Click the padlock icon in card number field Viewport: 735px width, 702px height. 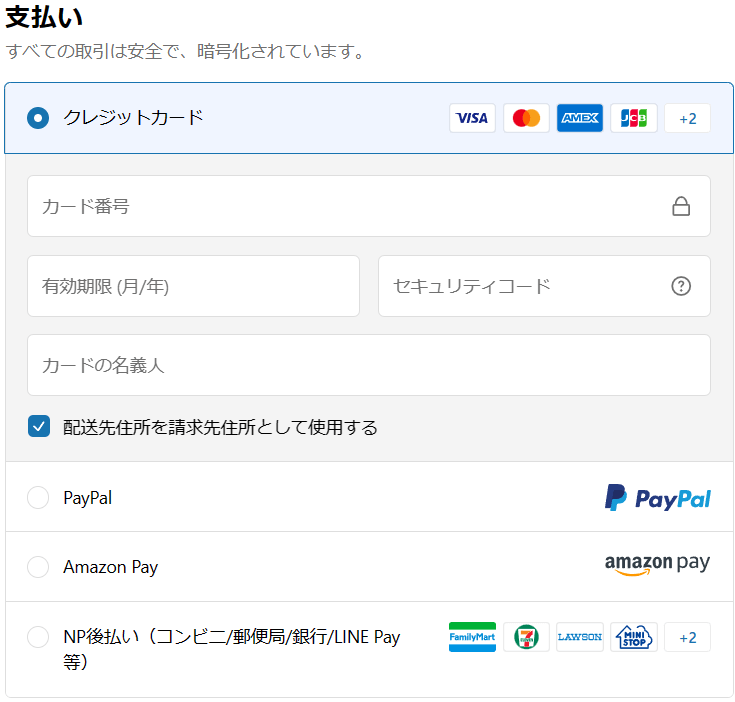click(x=681, y=207)
